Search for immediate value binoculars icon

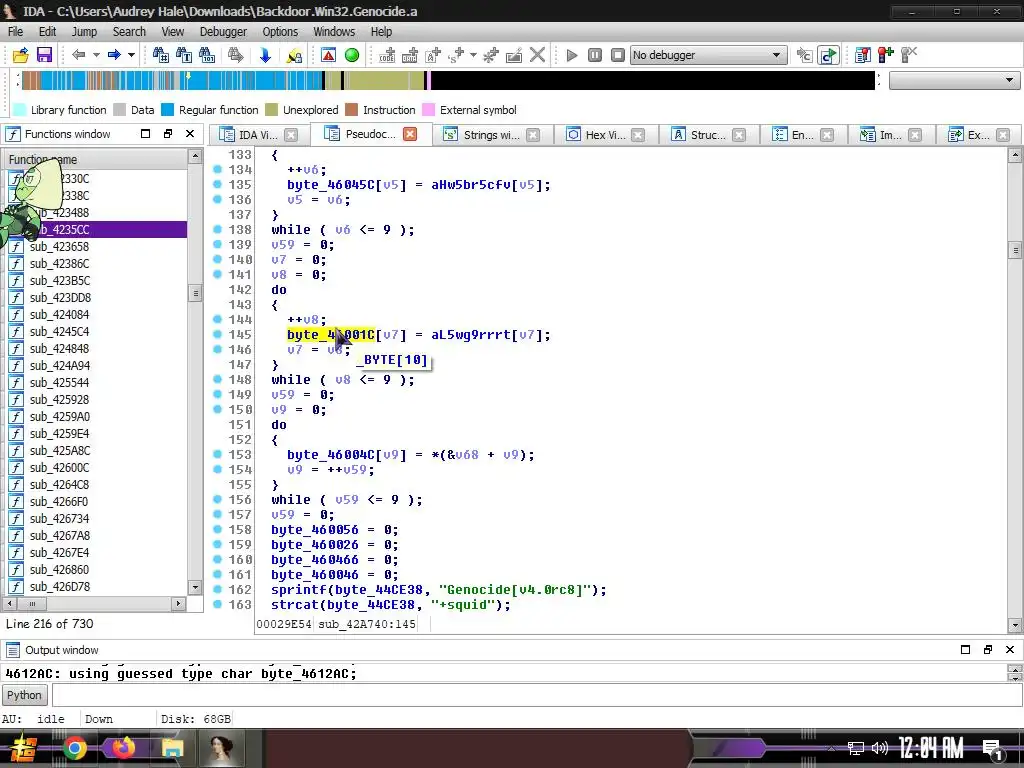click(160, 55)
